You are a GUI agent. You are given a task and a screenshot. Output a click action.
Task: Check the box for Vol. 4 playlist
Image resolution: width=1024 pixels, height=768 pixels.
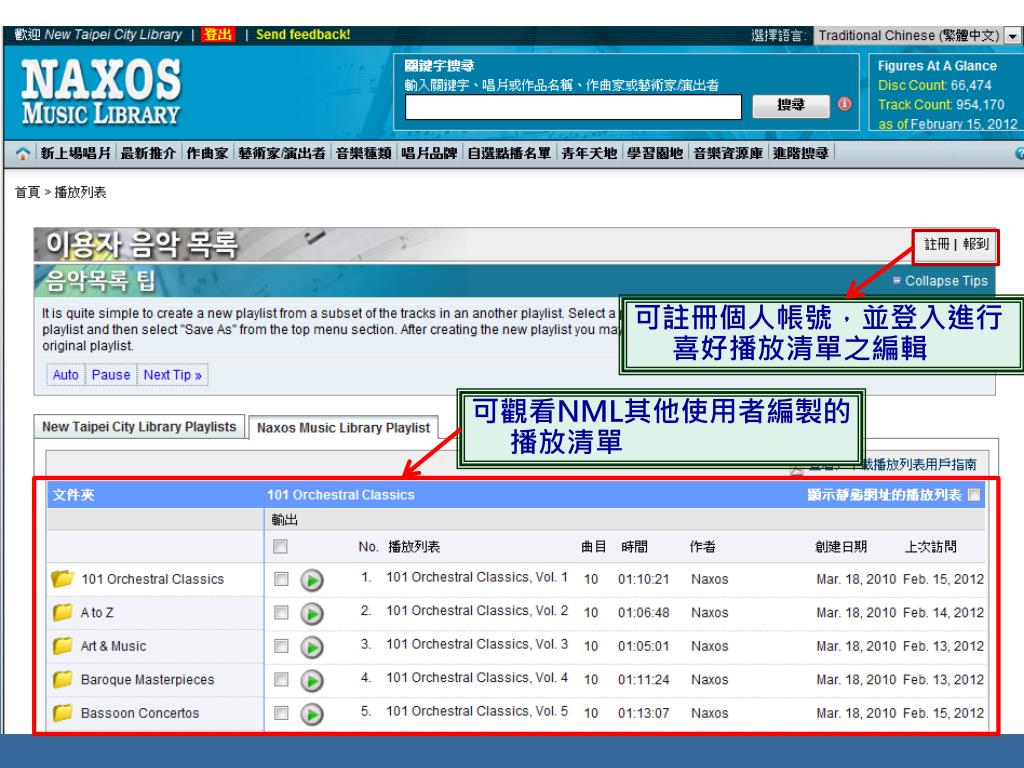[x=281, y=679]
